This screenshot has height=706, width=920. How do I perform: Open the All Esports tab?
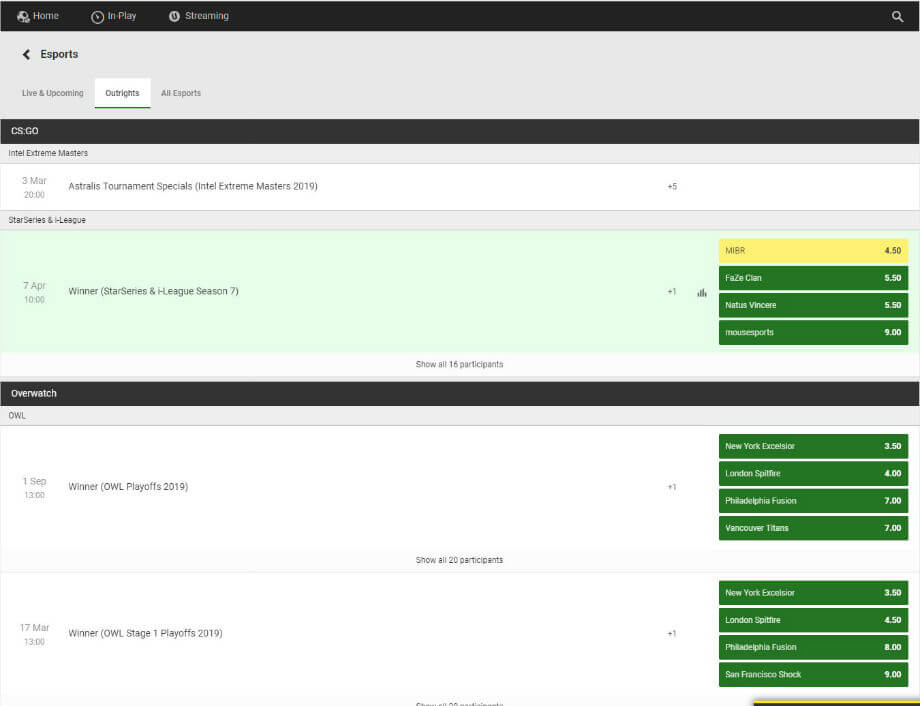[181, 93]
